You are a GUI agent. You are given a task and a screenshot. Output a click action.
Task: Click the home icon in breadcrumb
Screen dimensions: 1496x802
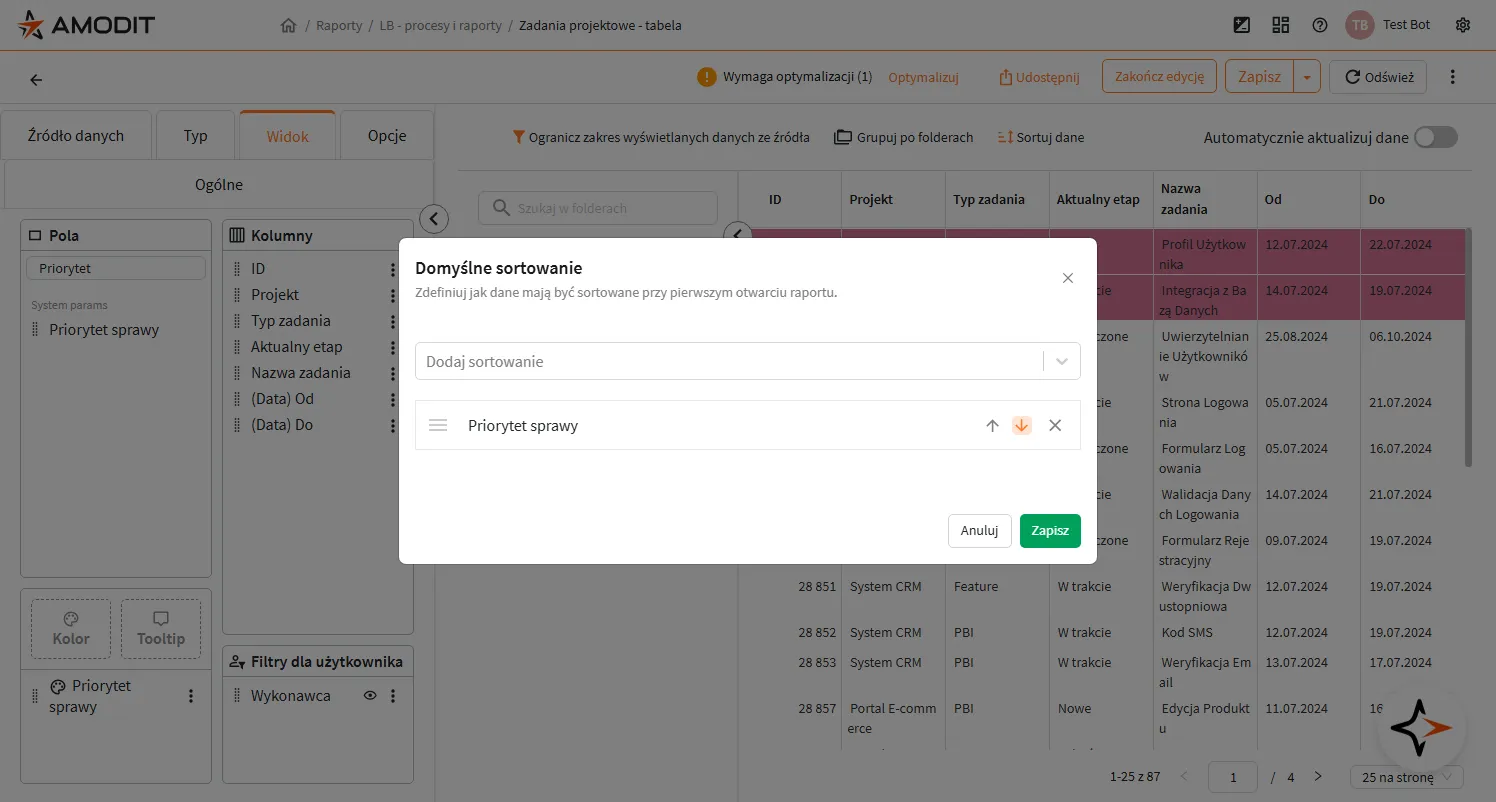[x=289, y=25]
